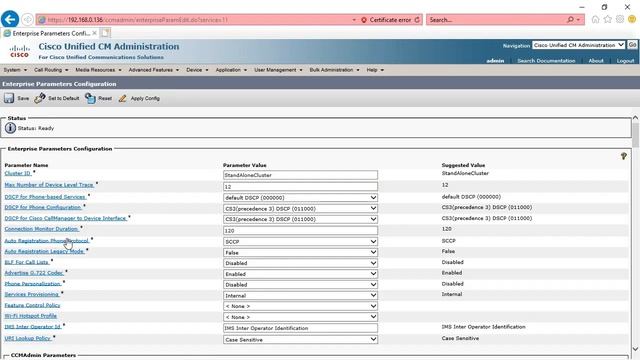Click the Apply Config pencil icon
Viewport: 640px width, 360px height.
(122, 98)
